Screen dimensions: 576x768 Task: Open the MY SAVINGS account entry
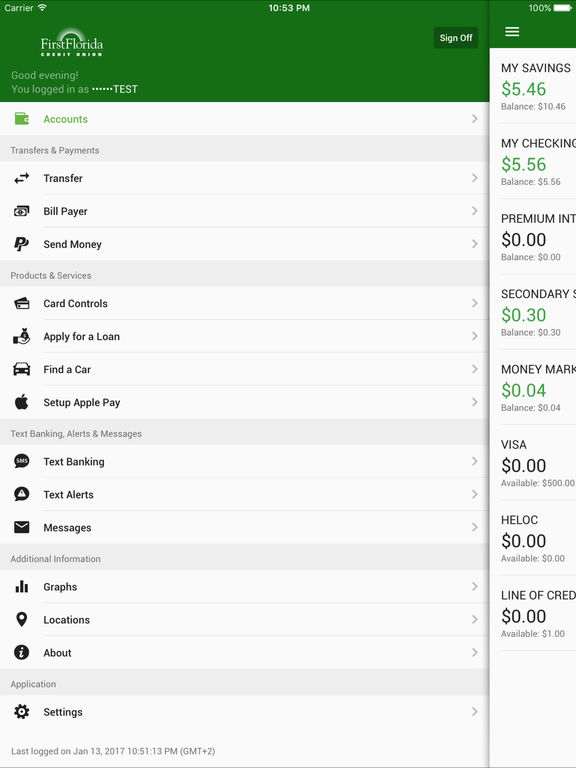tap(533, 86)
